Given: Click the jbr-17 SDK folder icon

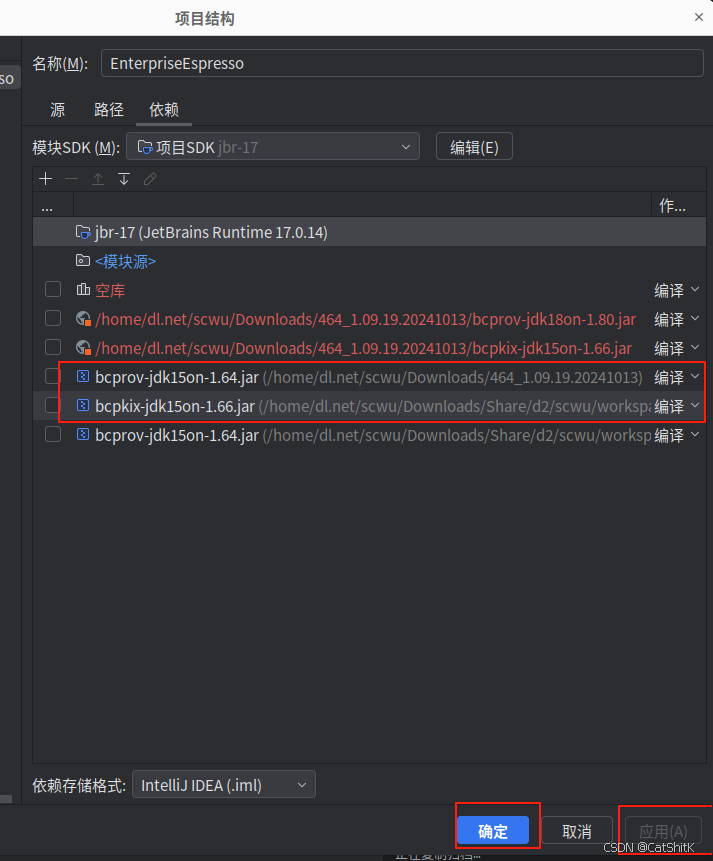Looking at the screenshot, I should point(83,232).
